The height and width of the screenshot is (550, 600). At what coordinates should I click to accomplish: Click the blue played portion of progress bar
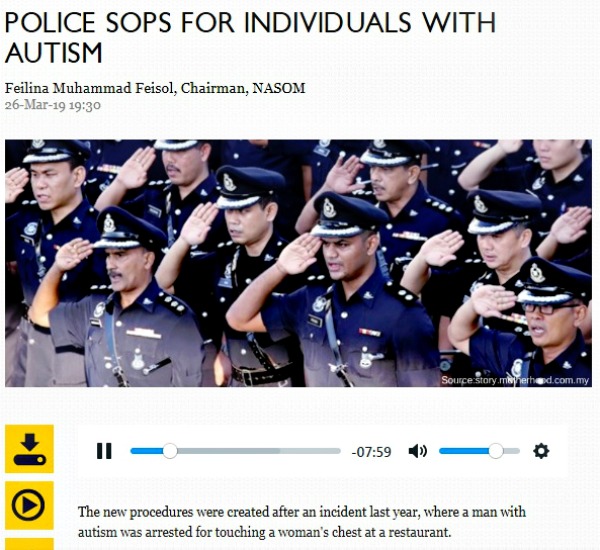(x=147, y=451)
